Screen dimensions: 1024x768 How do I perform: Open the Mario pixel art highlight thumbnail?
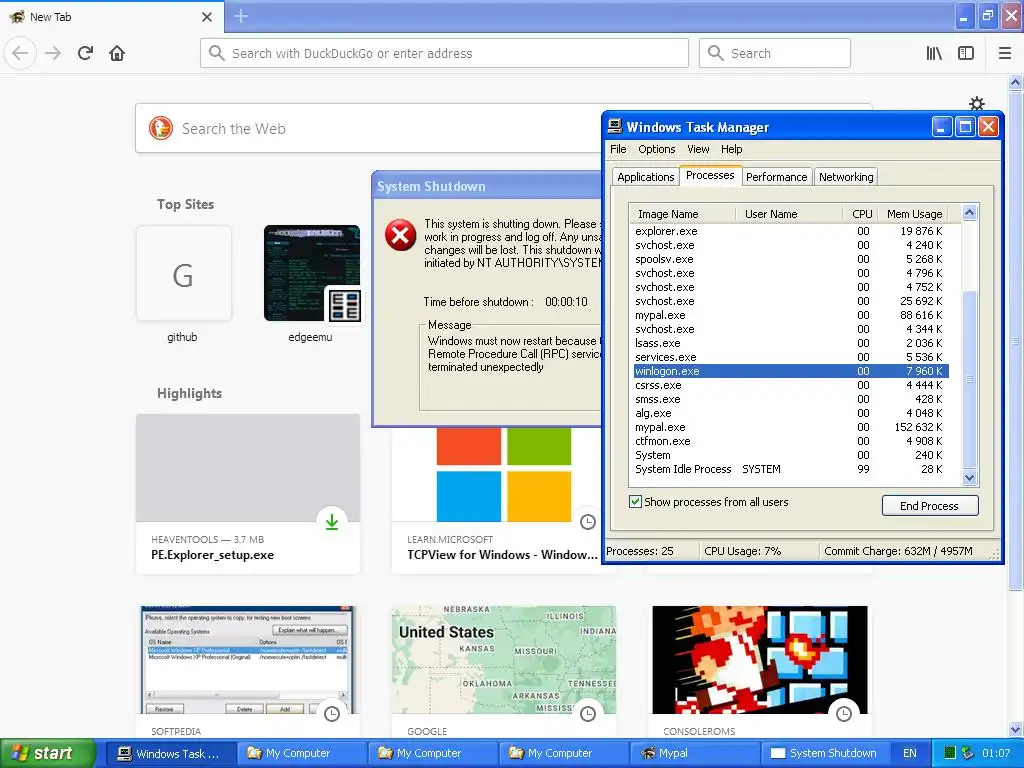pyautogui.click(x=760, y=660)
